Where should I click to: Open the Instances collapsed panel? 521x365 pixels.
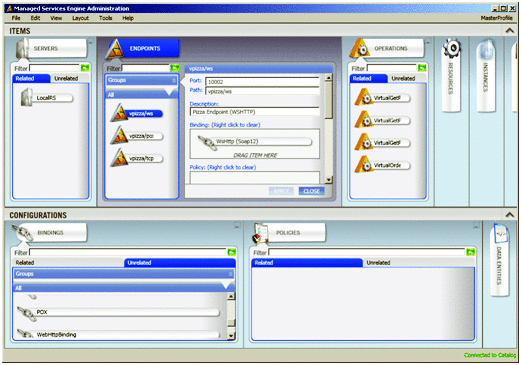pyautogui.click(x=486, y=75)
